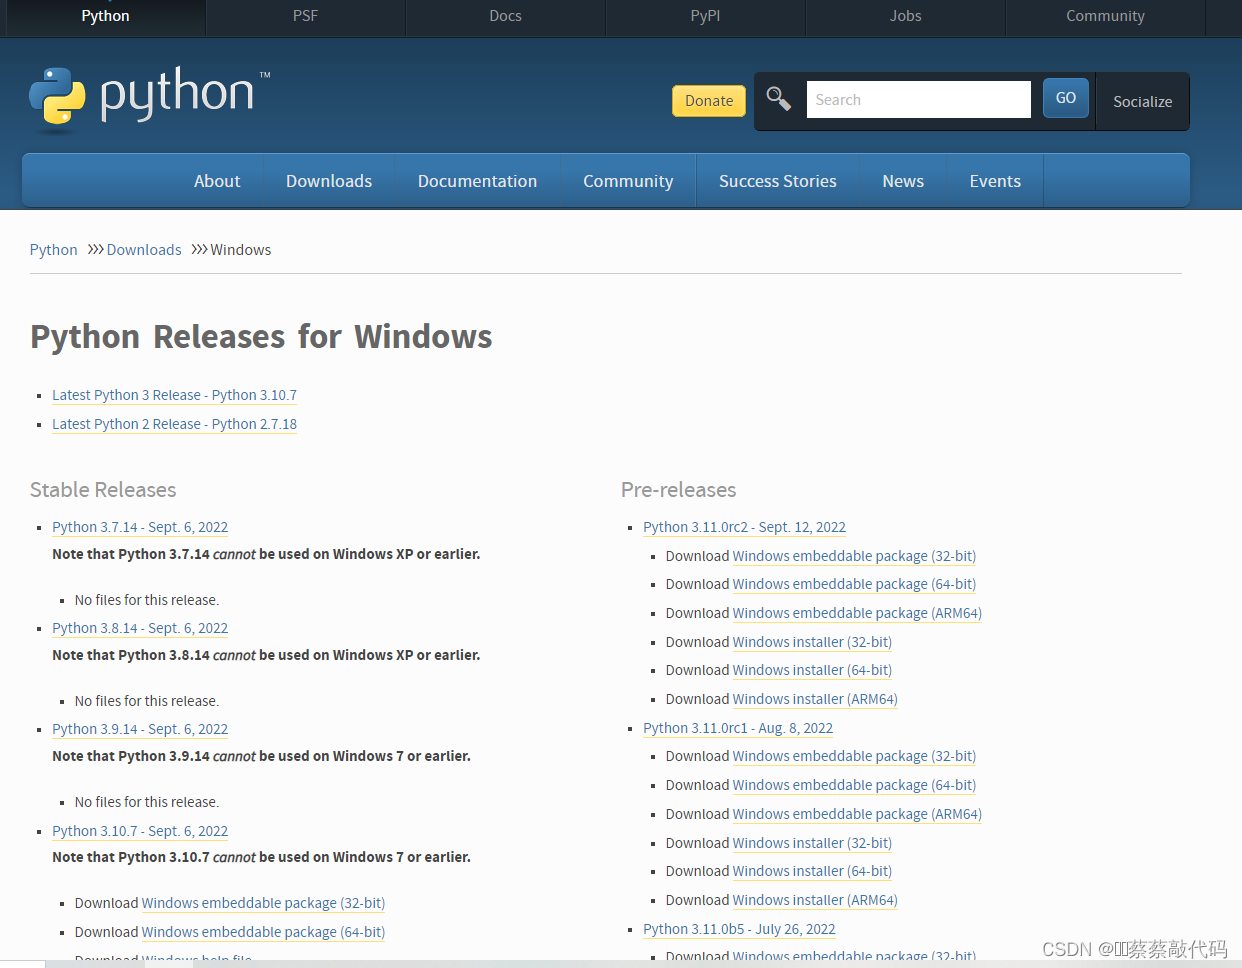Download 3.11.0rc2 Windows installer (64-bit)
This screenshot has height=968, width=1242.
(812, 670)
